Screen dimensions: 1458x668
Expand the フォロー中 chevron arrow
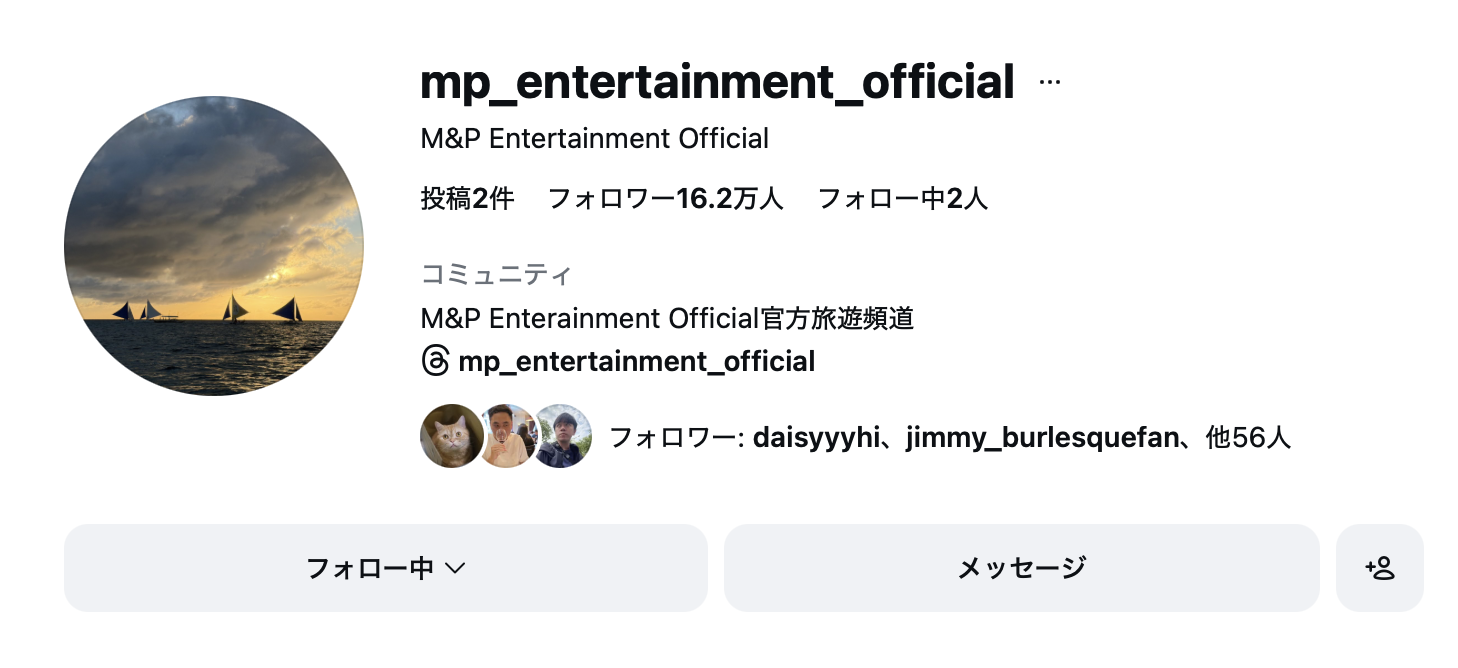click(455, 568)
